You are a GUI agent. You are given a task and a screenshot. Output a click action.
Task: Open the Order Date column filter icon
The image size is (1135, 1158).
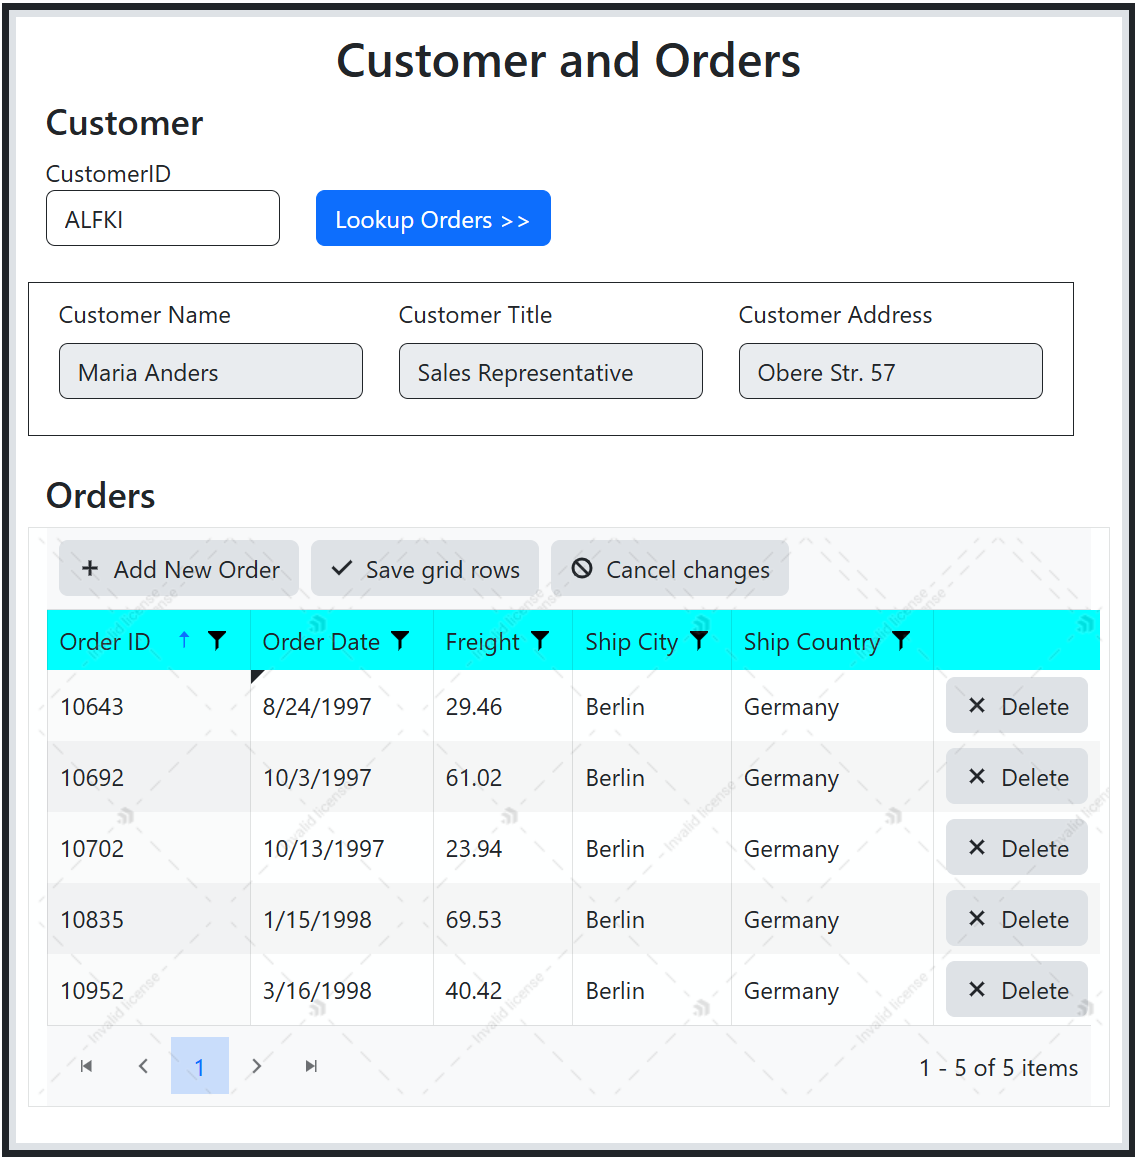click(400, 640)
